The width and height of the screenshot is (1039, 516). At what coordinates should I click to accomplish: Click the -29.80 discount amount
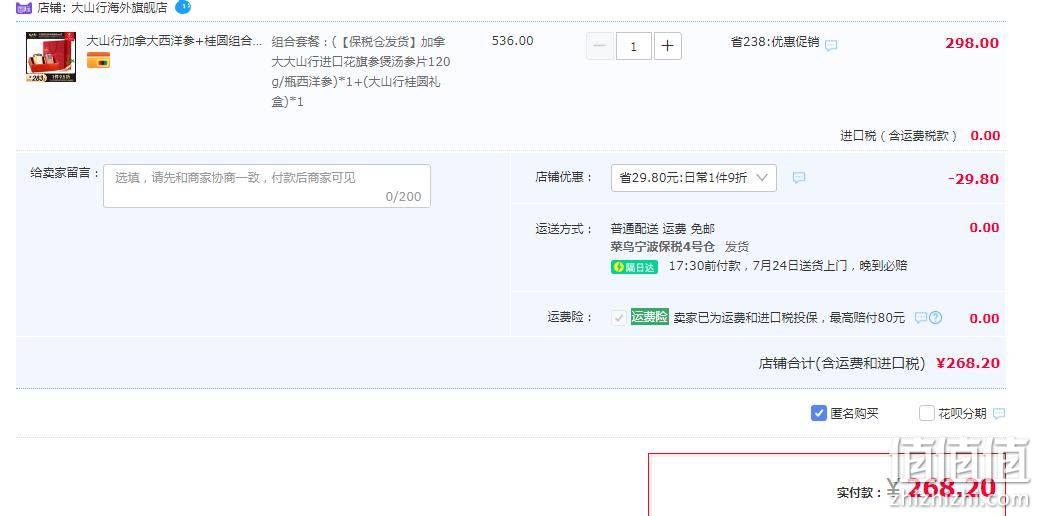click(x=973, y=179)
